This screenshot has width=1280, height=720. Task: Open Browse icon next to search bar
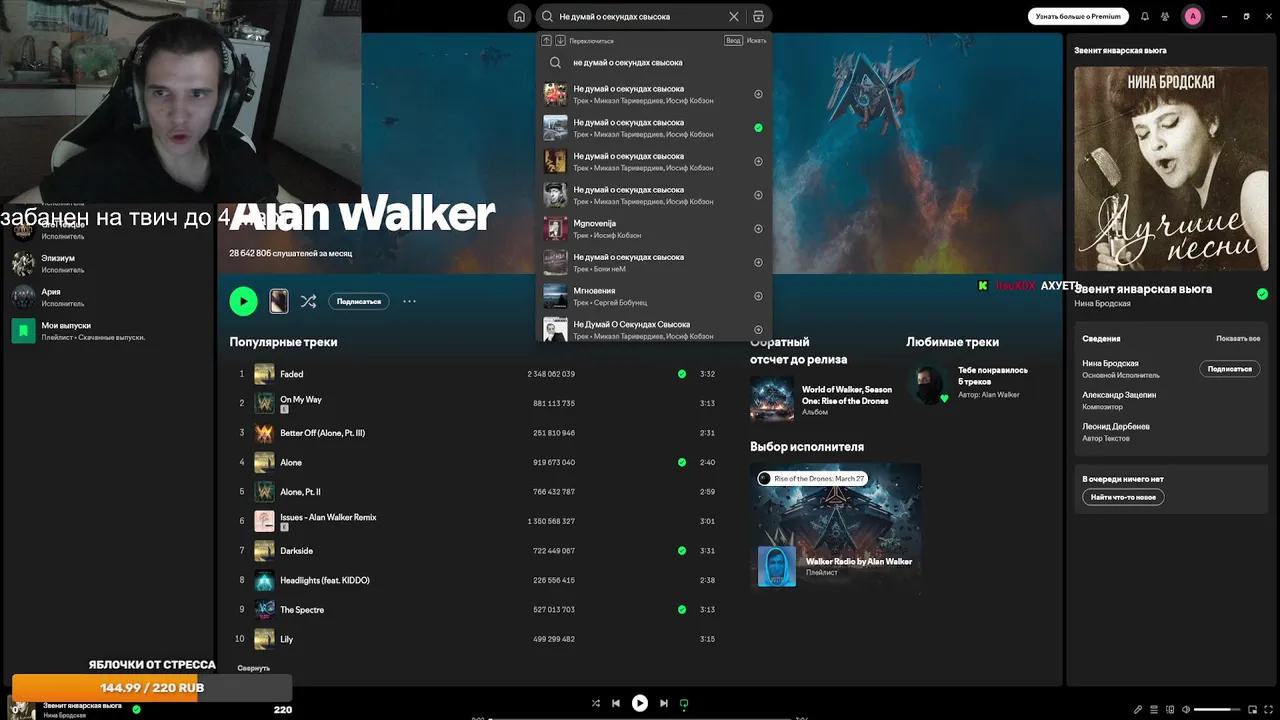coord(758,16)
